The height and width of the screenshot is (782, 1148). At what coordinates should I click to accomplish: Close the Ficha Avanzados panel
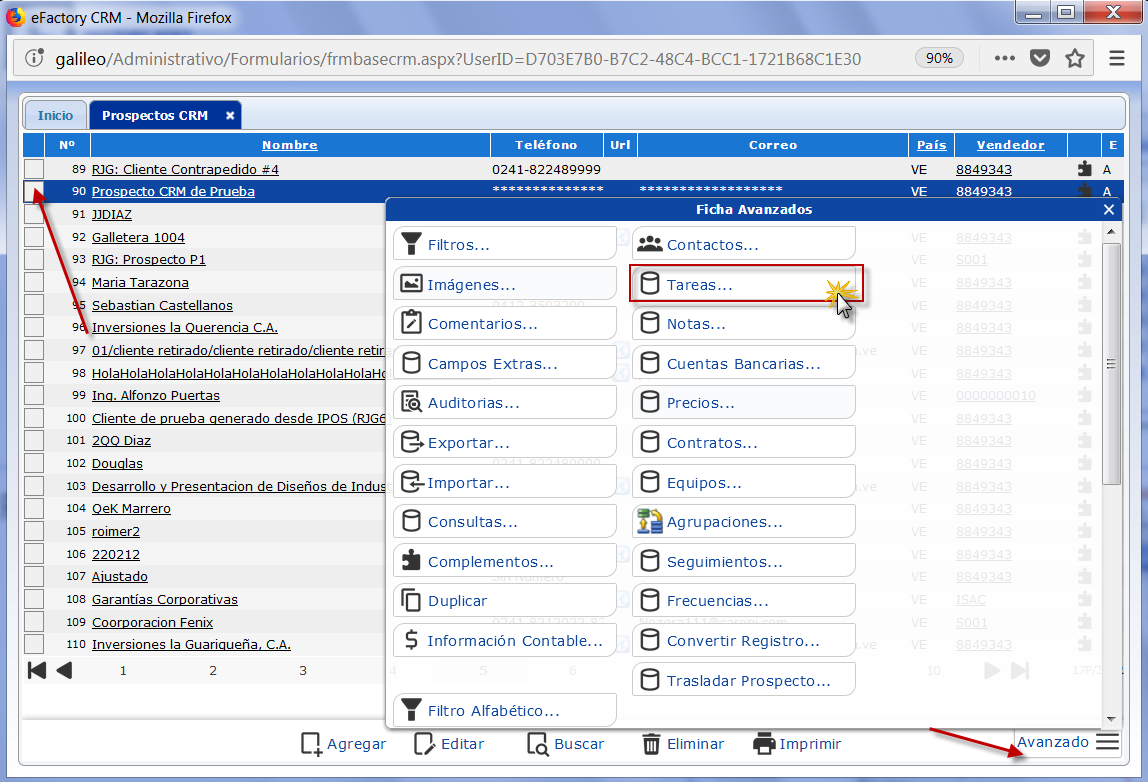coord(1108,210)
